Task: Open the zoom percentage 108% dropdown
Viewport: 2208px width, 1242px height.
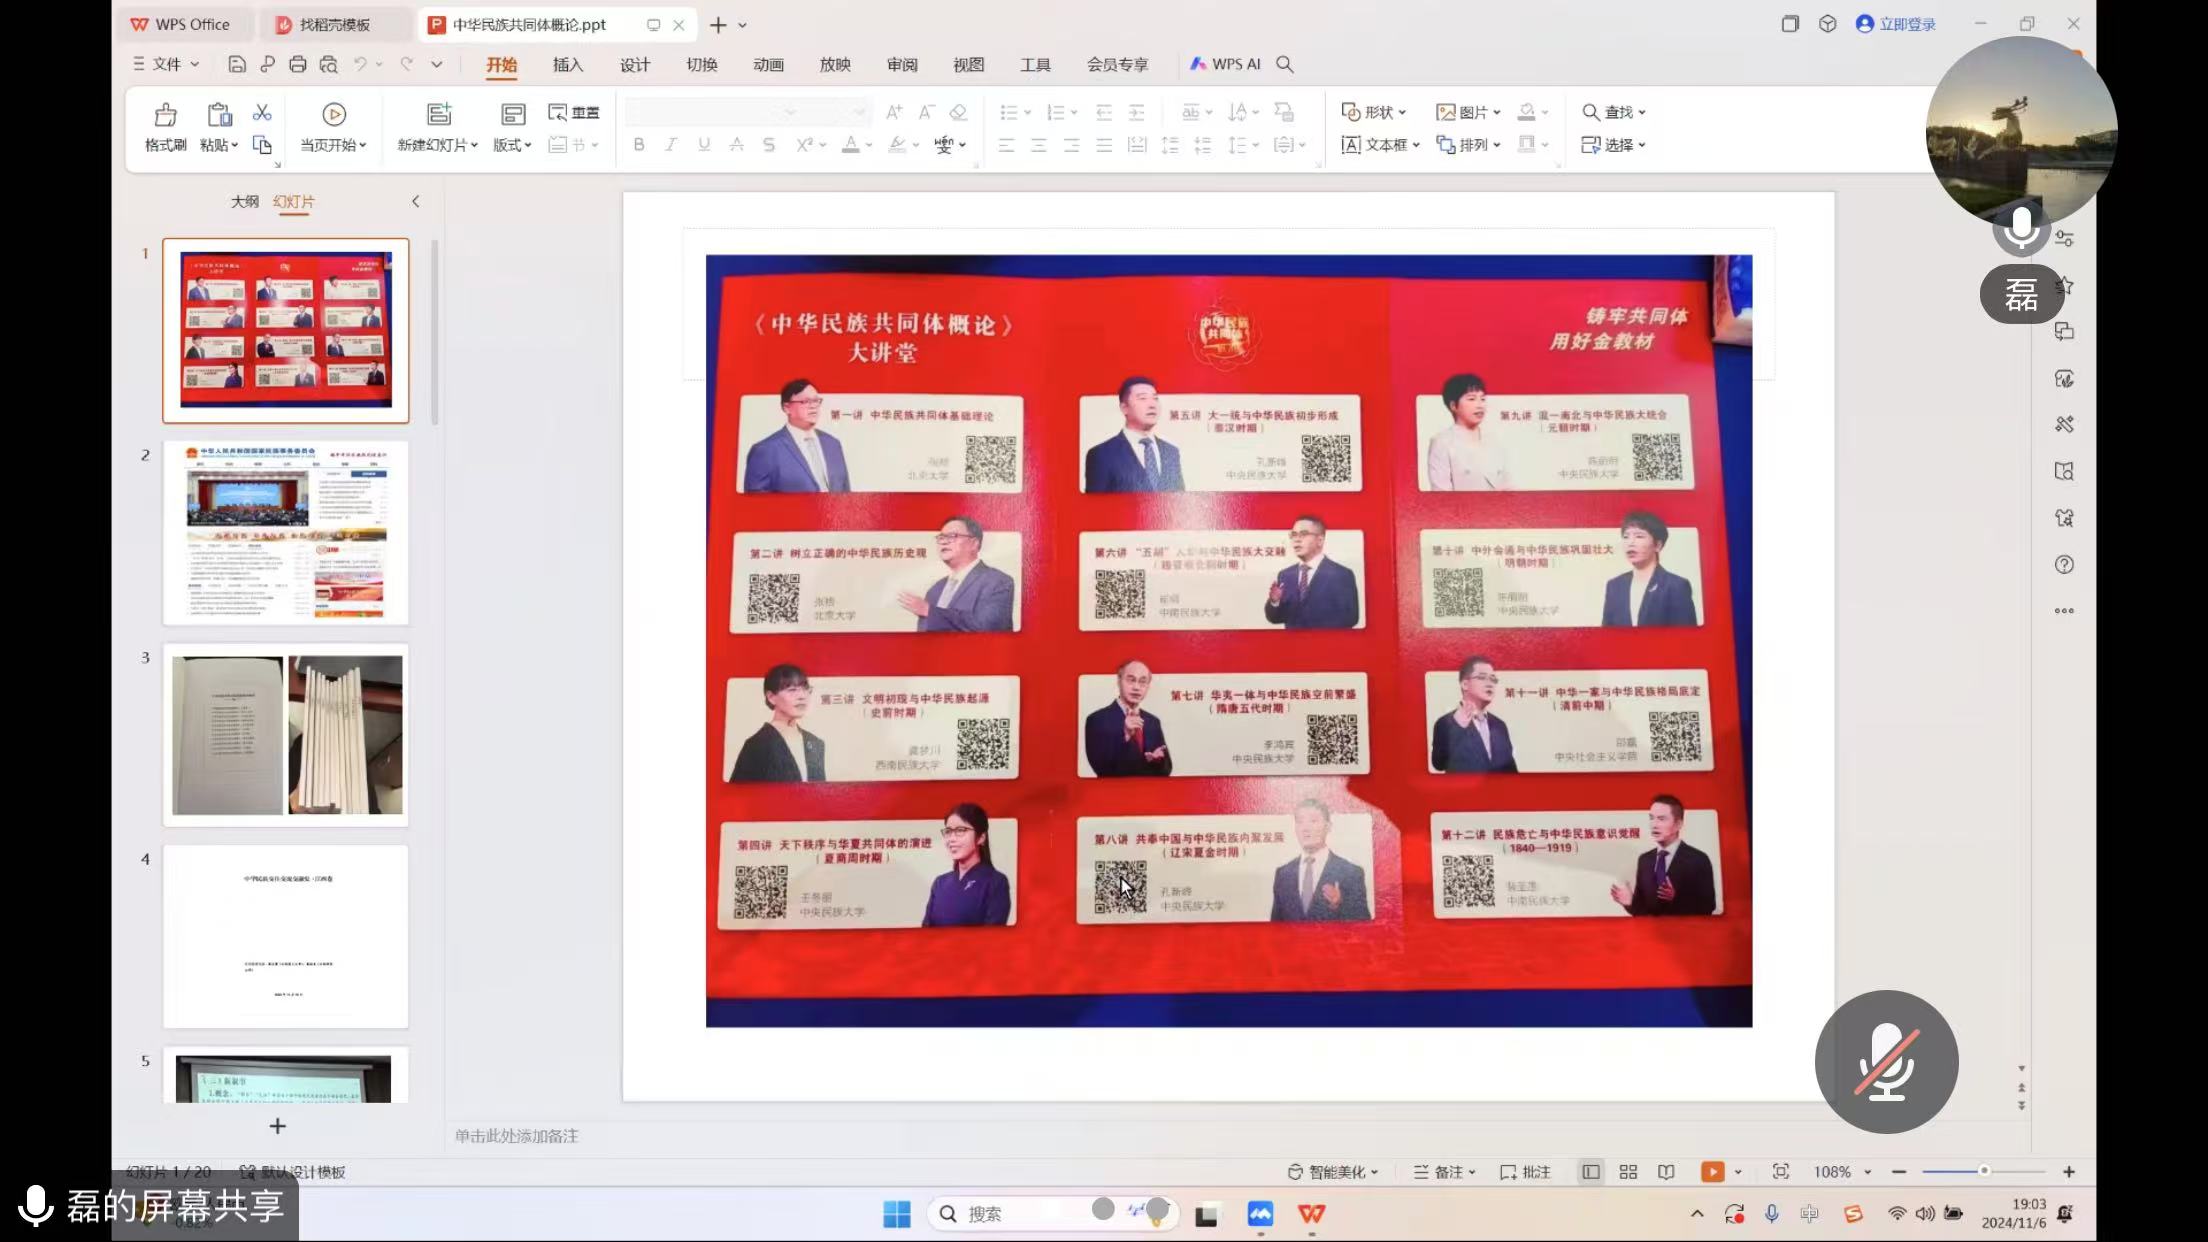Action: click(x=1842, y=1172)
